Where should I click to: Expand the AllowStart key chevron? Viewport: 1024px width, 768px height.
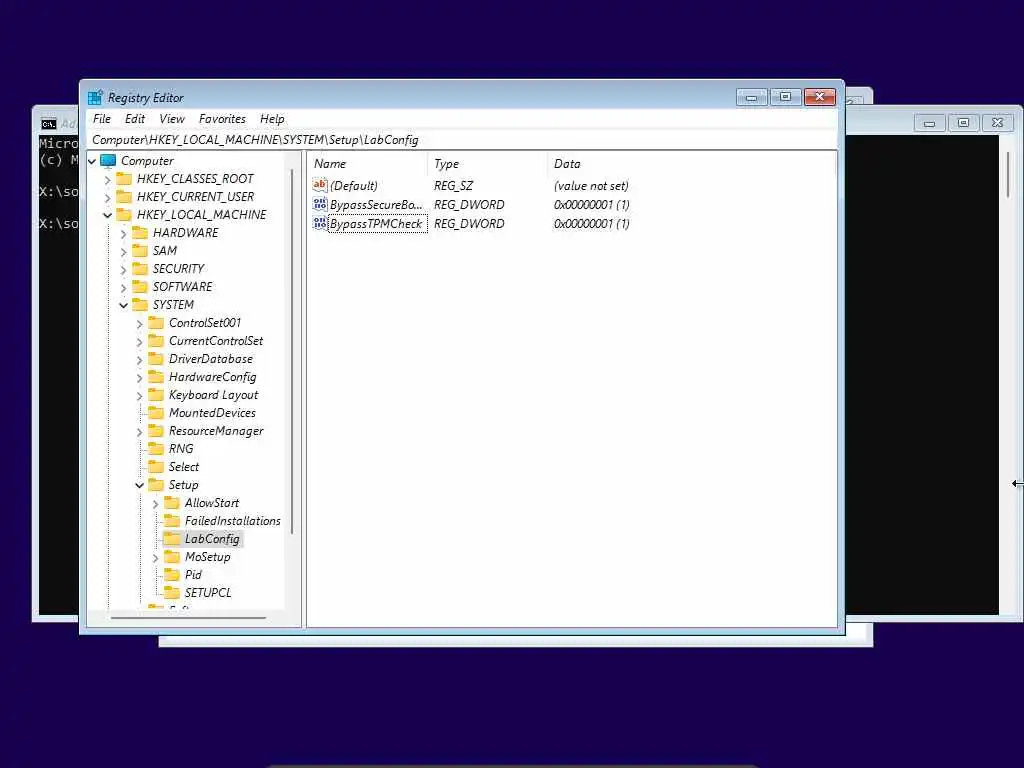[155, 504]
